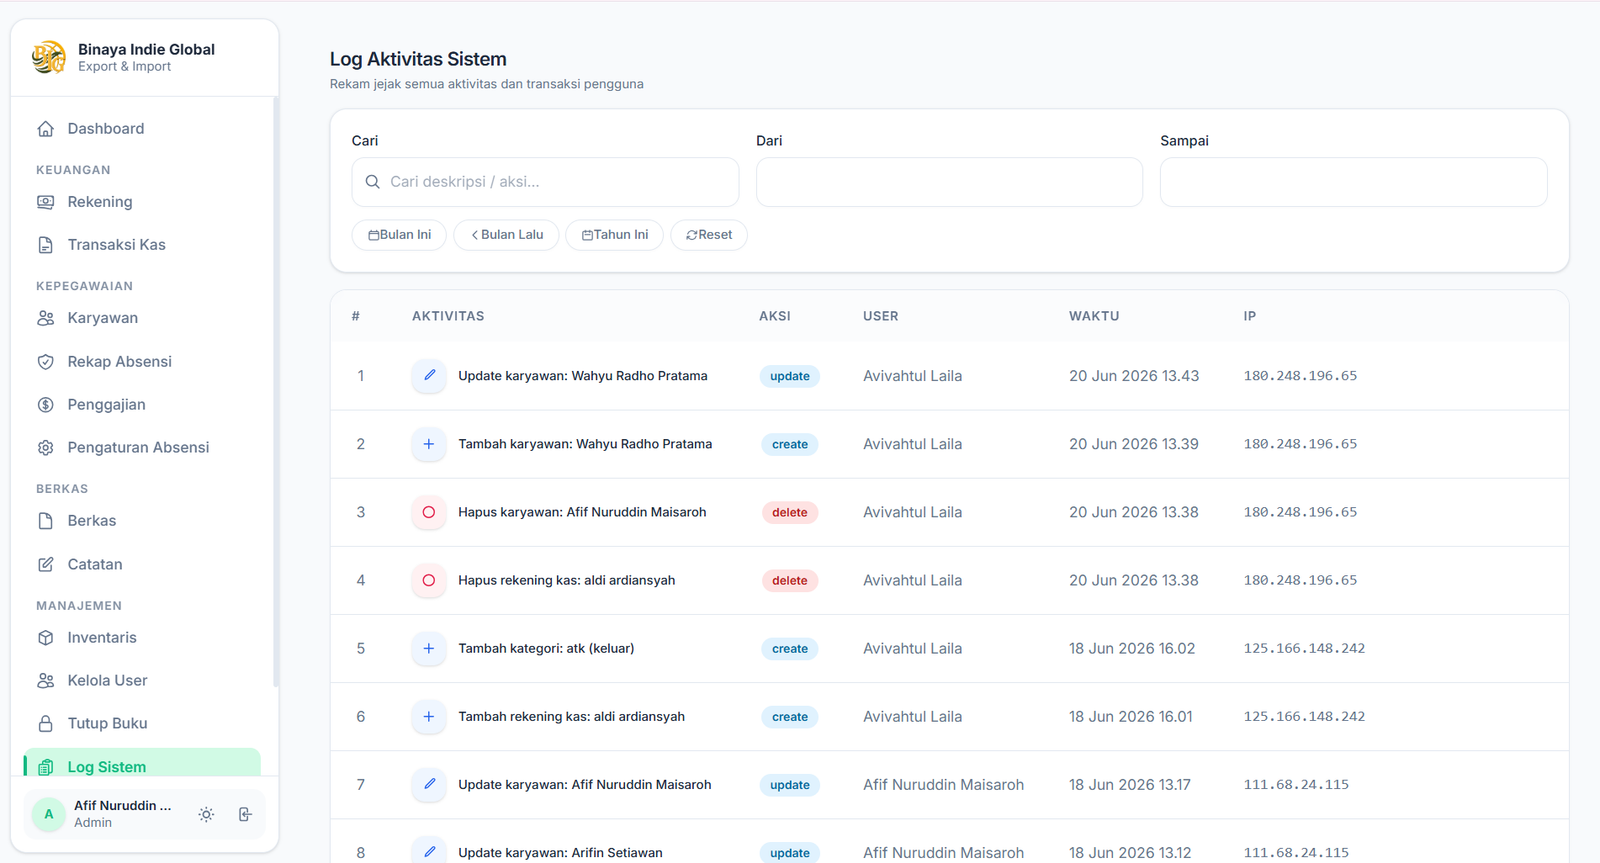Click the Sampai date input field

point(1354,182)
